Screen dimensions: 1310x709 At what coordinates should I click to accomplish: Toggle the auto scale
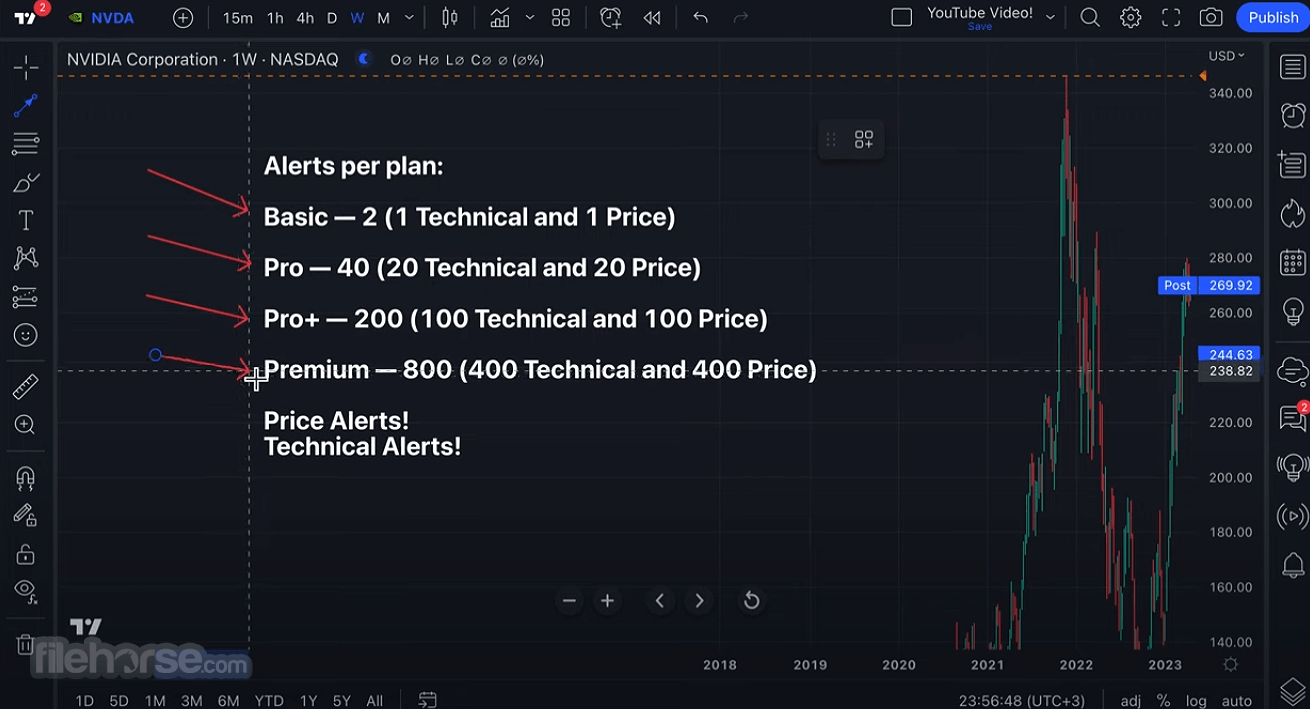(x=1237, y=701)
